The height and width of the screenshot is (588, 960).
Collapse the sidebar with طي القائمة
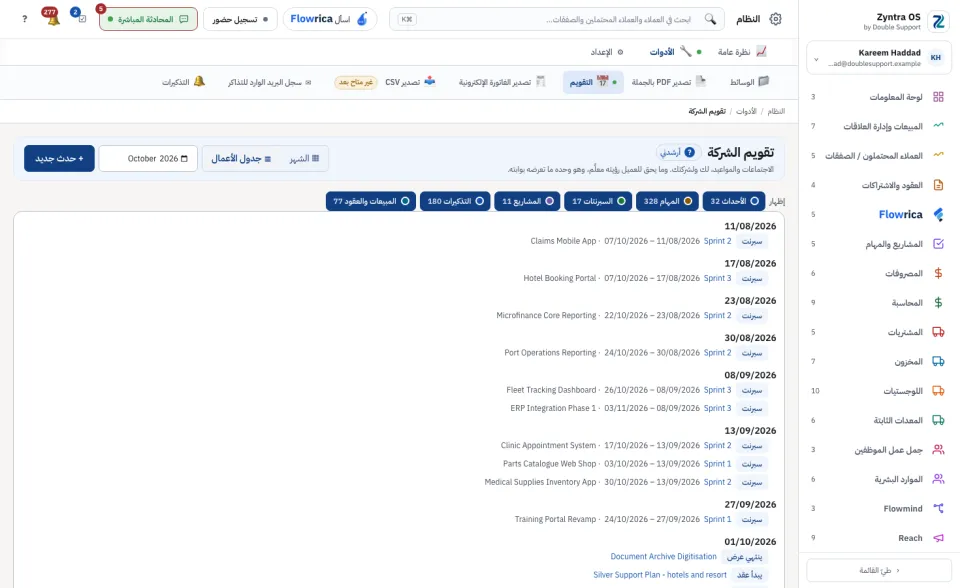pyautogui.click(x=879, y=570)
